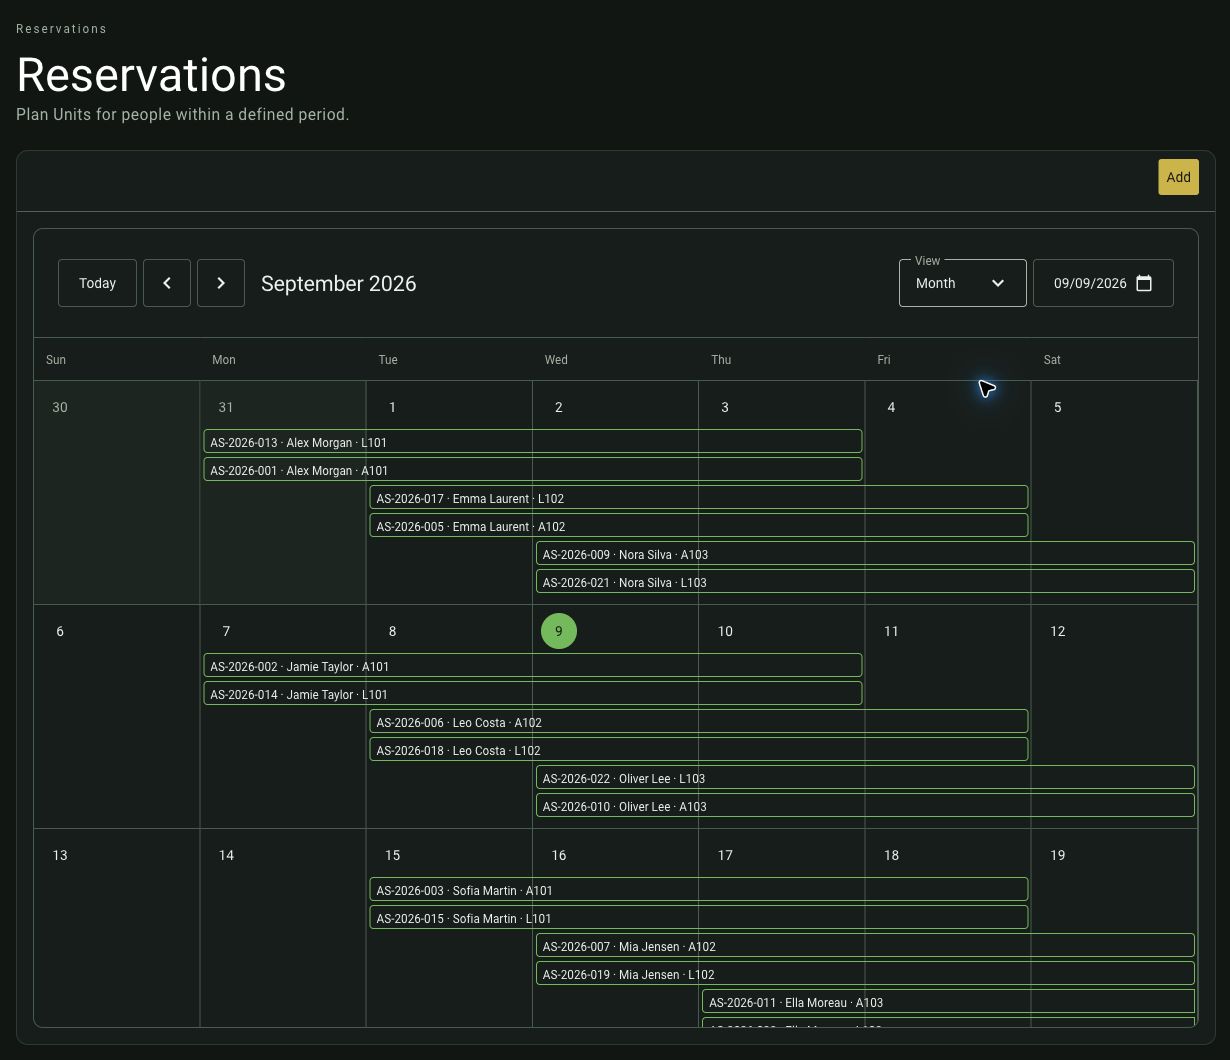1230x1060 pixels.
Task: Select day number 12 in calendar
Action: pyautogui.click(x=1057, y=631)
